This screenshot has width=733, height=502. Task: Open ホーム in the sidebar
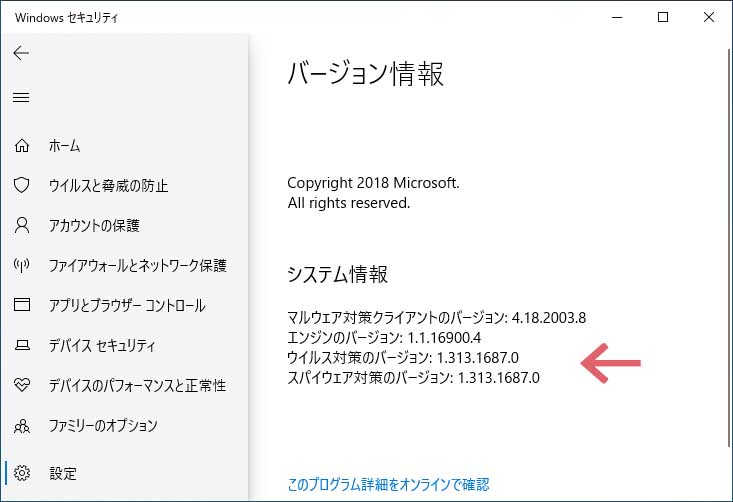(x=65, y=146)
